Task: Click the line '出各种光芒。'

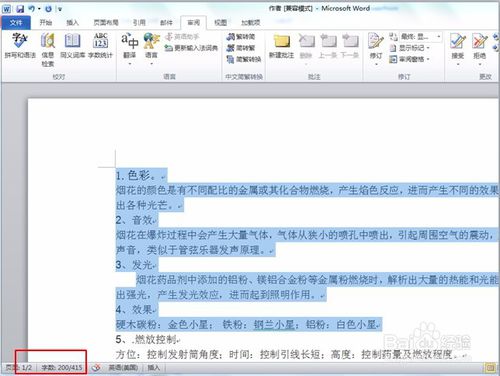Action: coord(145,205)
